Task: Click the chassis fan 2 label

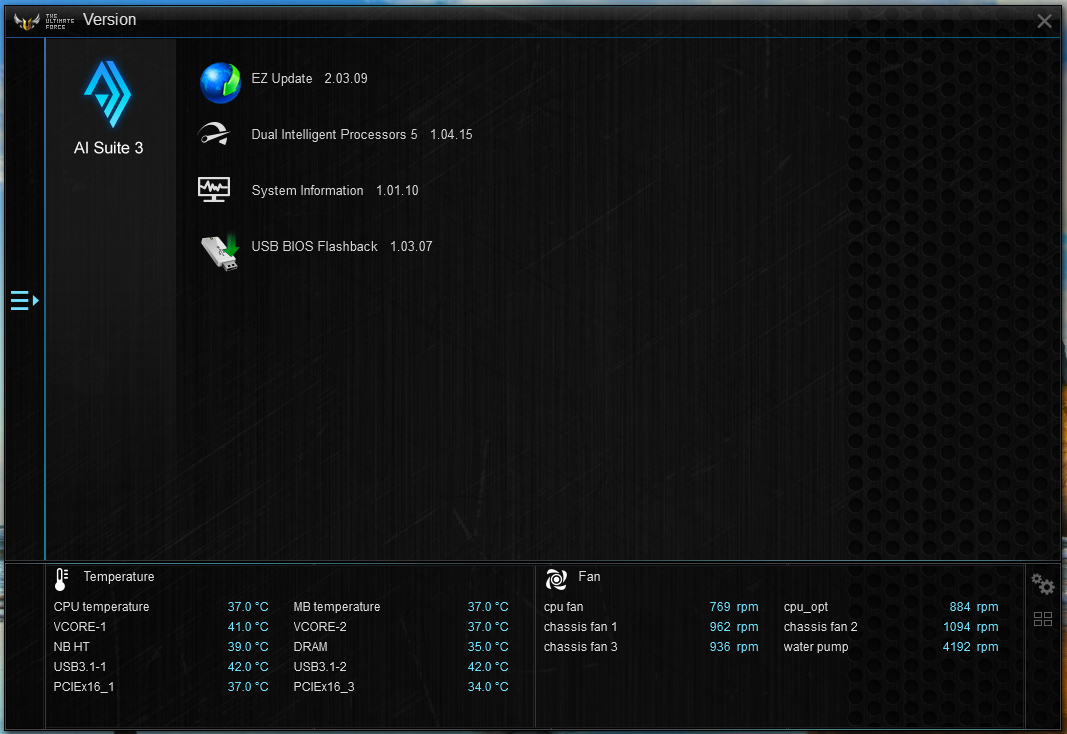Action: point(821,627)
